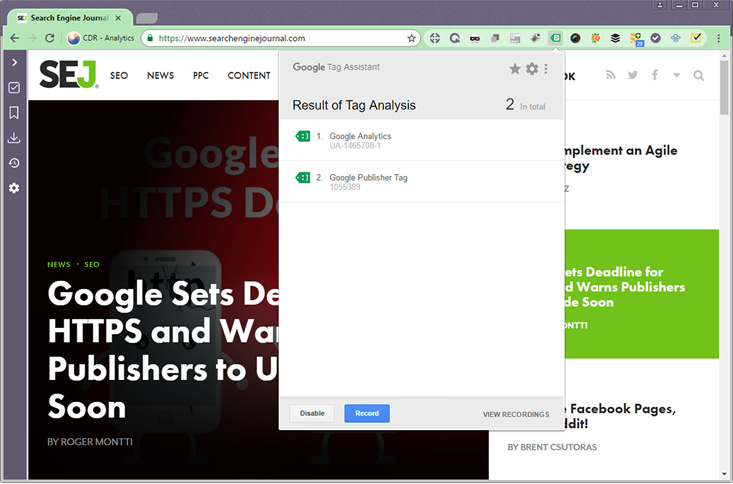Image resolution: width=733 pixels, height=484 pixels.
Task: Open the downloads icon in left sidebar
Action: (14, 137)
